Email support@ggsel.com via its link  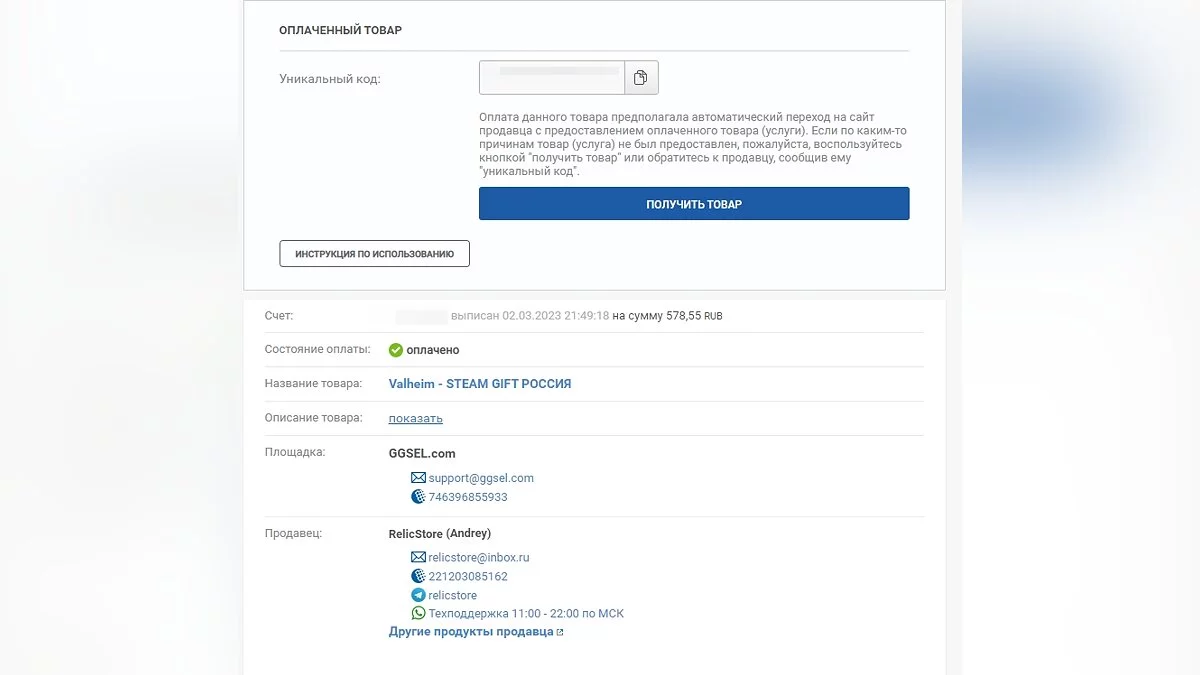(481, 478)
